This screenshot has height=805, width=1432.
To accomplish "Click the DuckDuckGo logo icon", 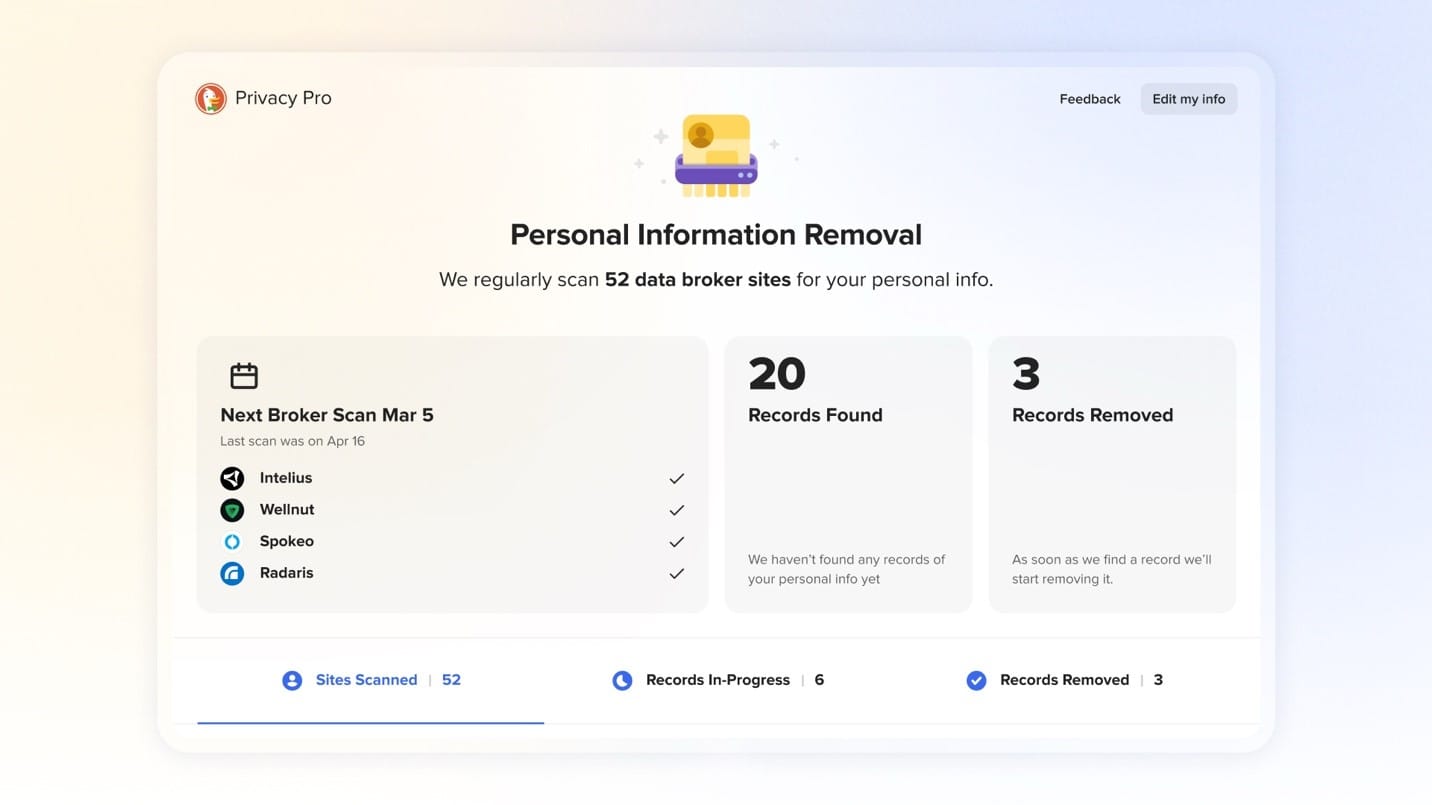I will [x=210, y=98].
